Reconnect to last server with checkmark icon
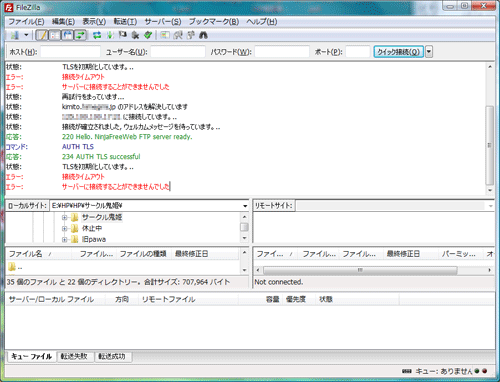Image resolution: width=500 pixels, height=382 pixels. click(x=148, y=35)
